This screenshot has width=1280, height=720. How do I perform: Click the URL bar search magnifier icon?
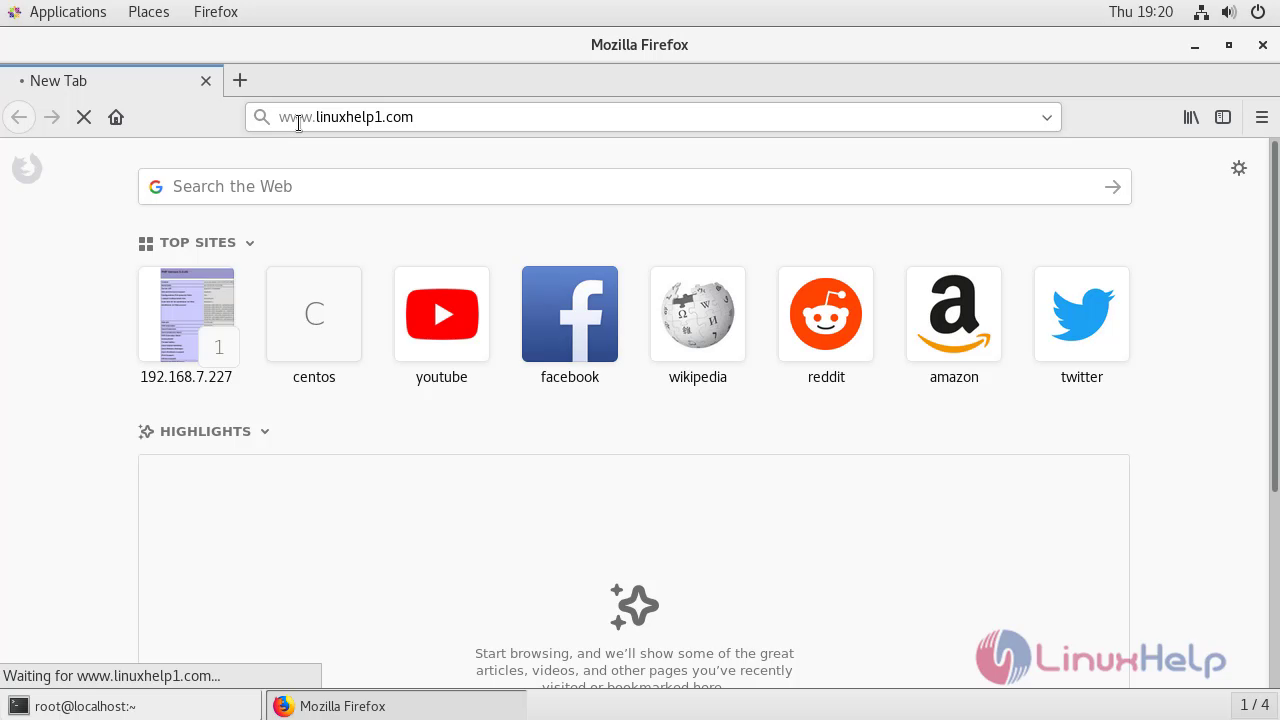tap(262, 117)
